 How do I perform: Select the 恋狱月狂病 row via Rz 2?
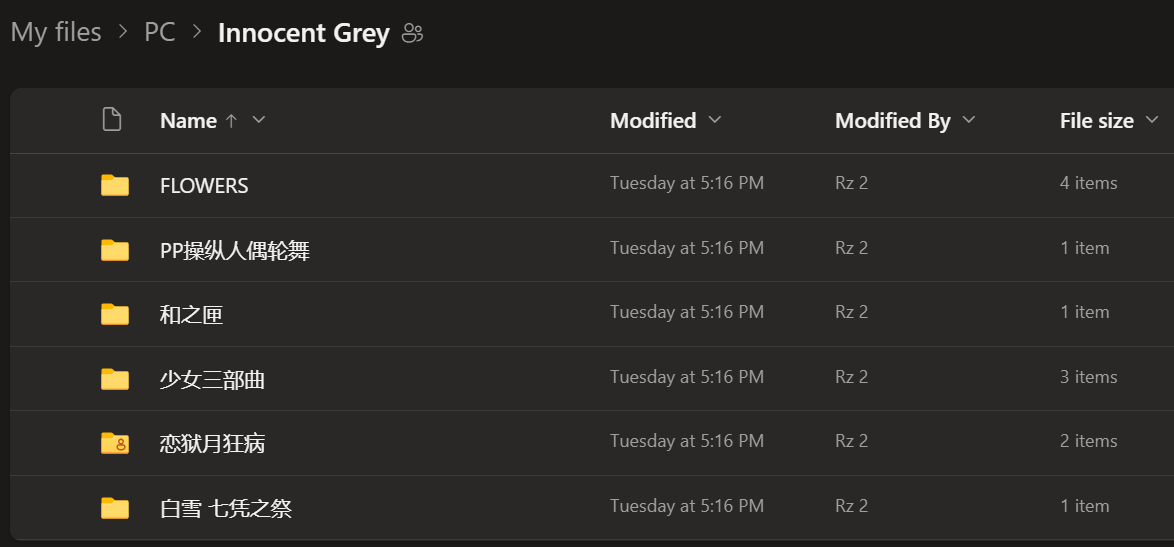click(851, 441)
